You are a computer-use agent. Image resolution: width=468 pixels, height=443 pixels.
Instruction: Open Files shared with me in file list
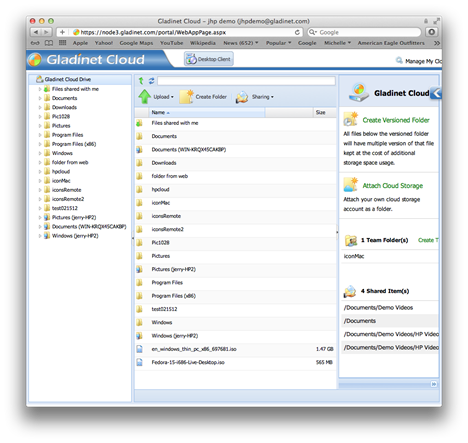[x=175, y=123]
